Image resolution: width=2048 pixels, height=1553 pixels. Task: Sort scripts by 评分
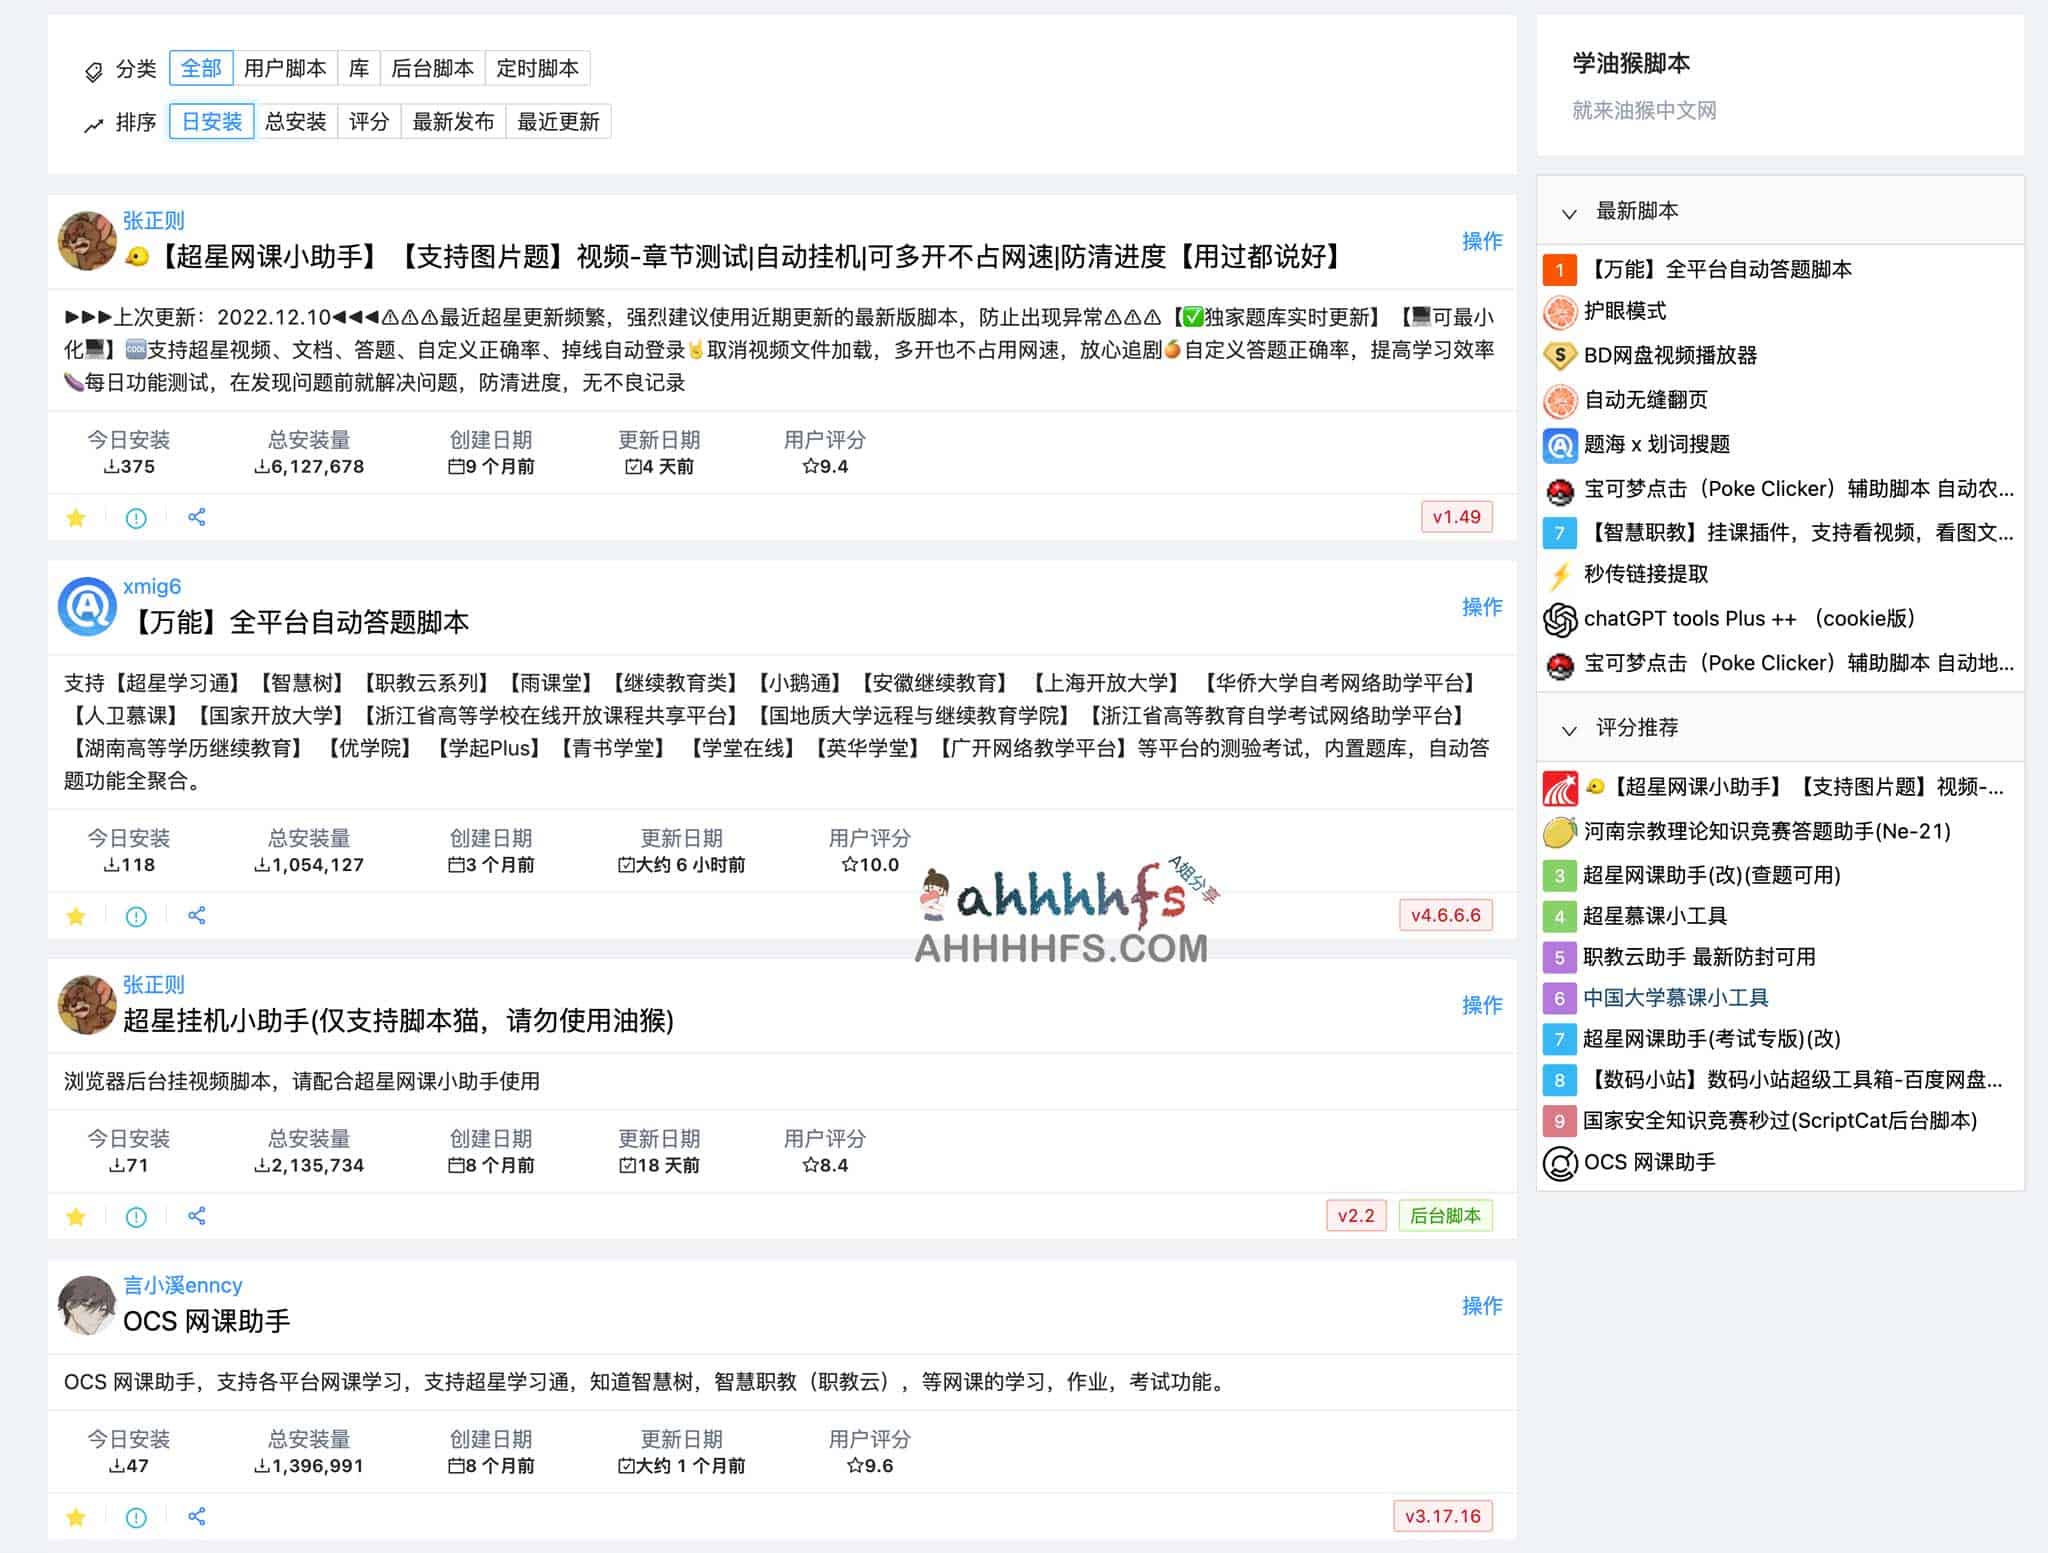click(x=369, y=121)
